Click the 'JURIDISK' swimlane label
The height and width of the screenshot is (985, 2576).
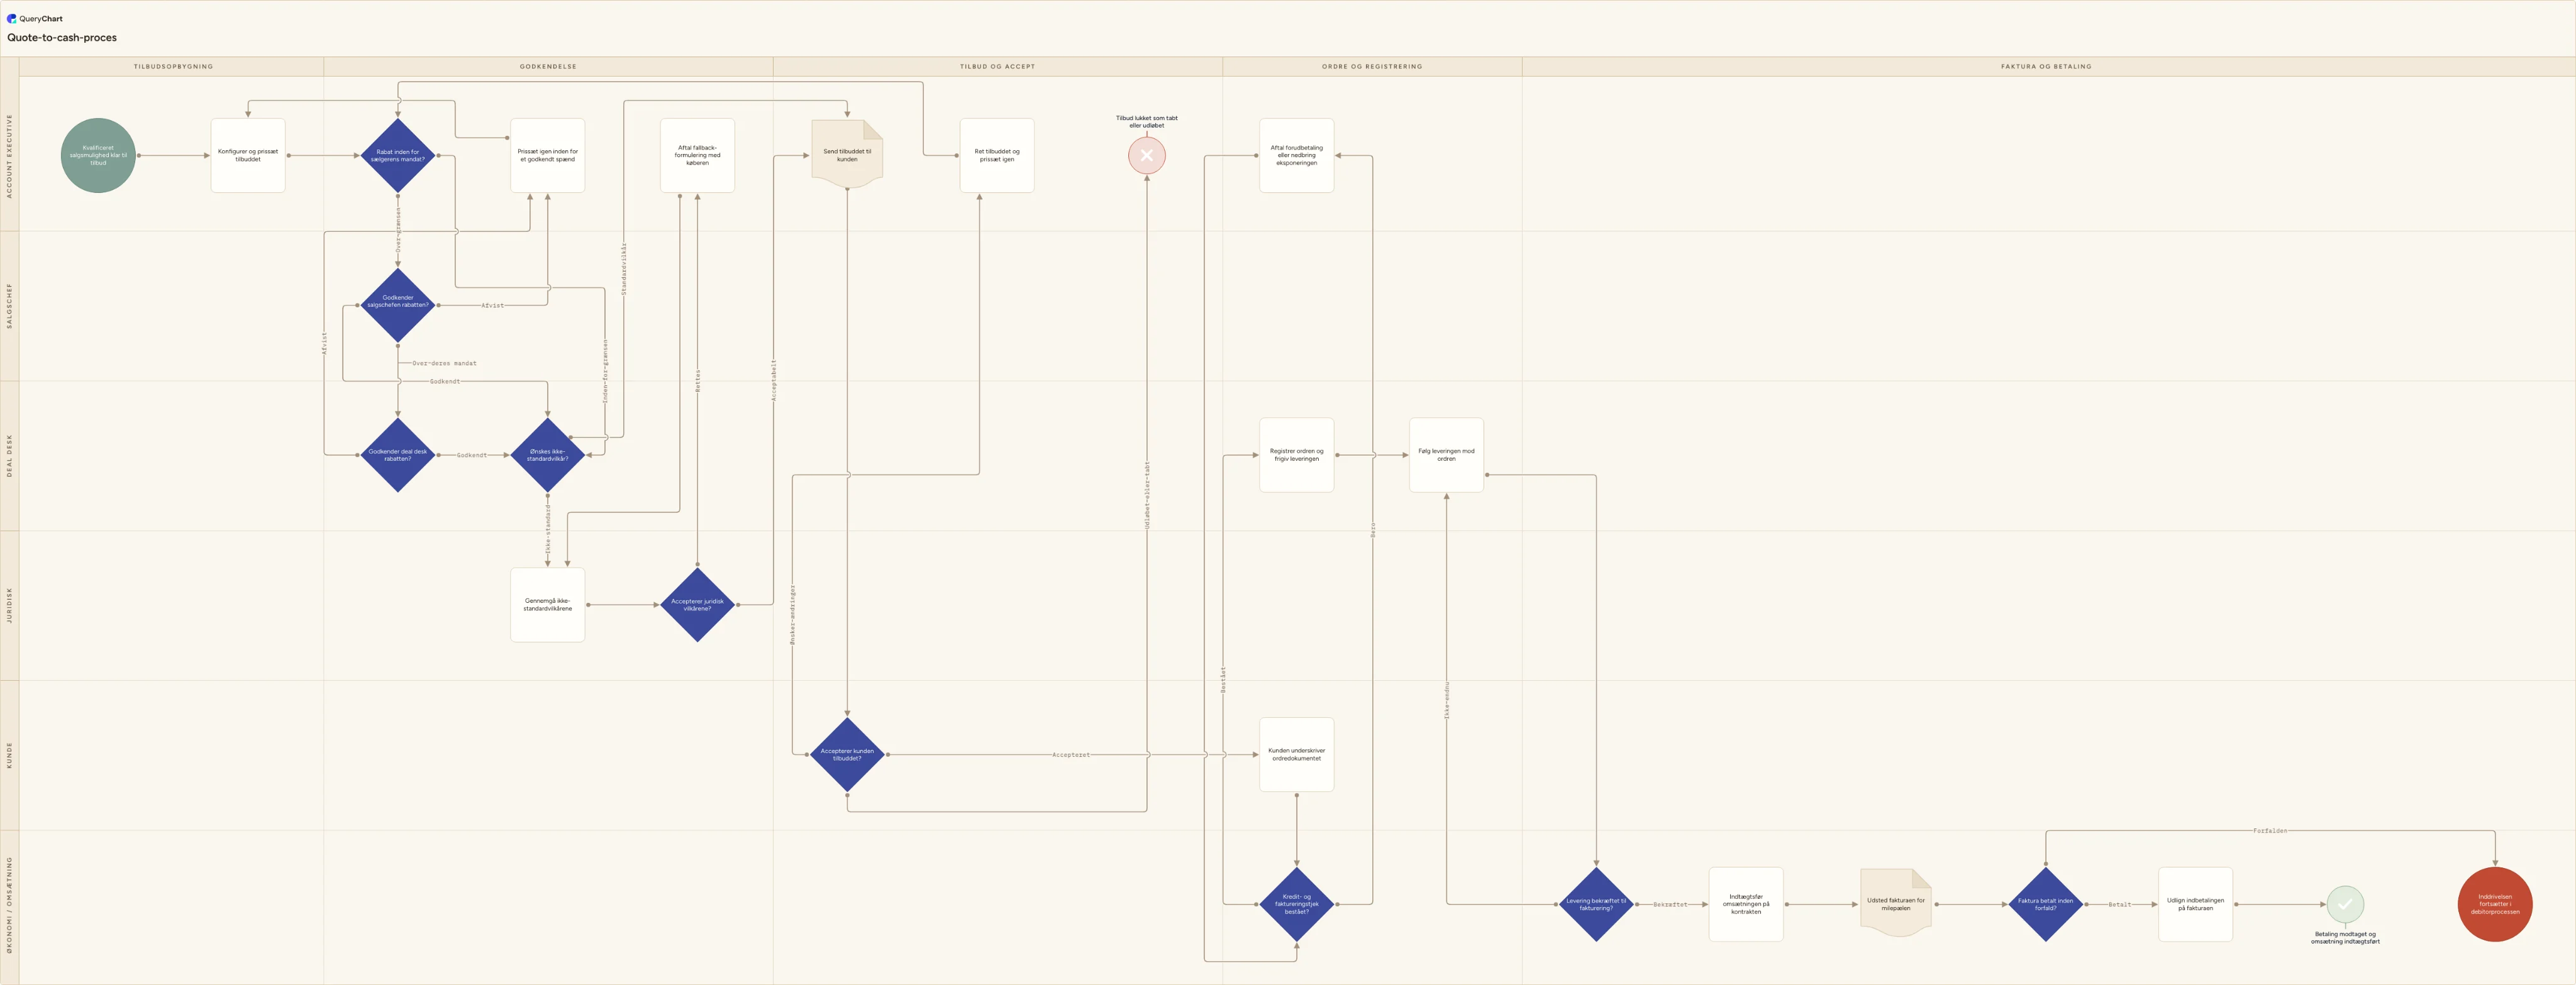[10, 605]
